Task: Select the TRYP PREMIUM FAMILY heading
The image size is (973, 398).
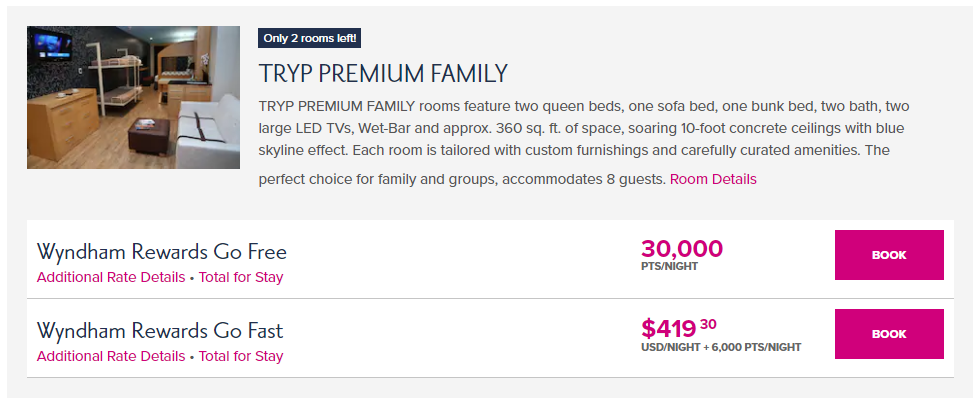Action: [x=383, y=74]
